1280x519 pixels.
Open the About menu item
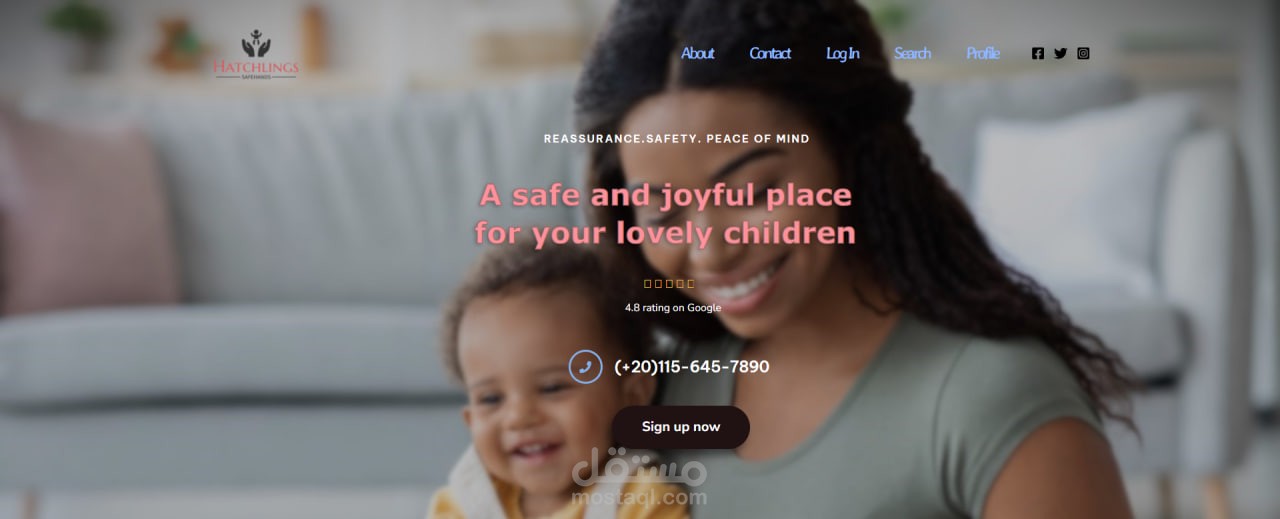click(x=698, y=54)
